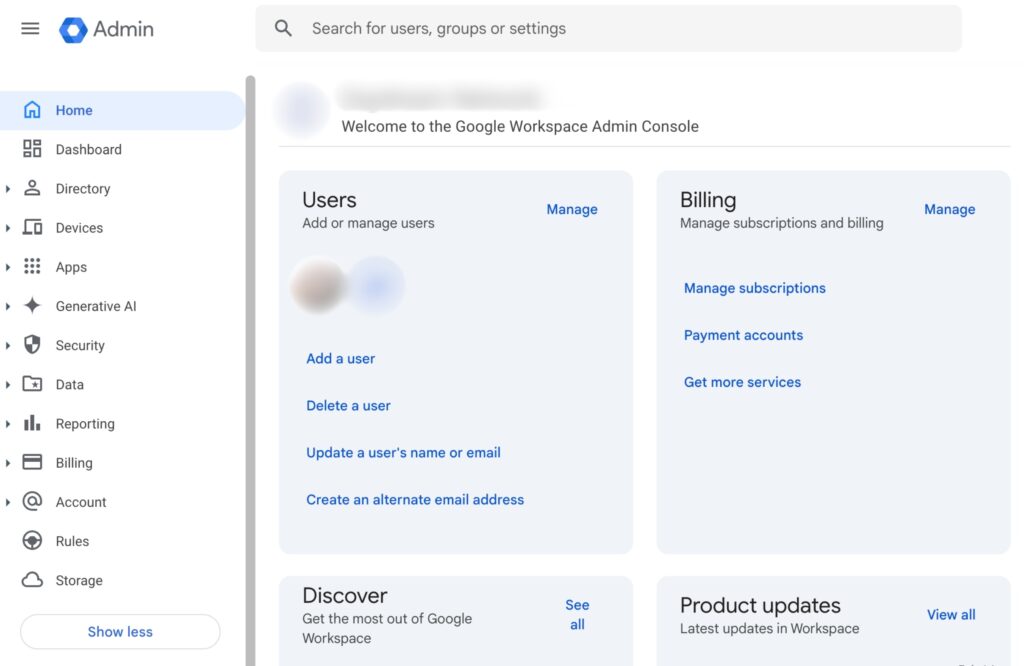
Task: Click the Security label in sidebar
Action: coord(80,345)
